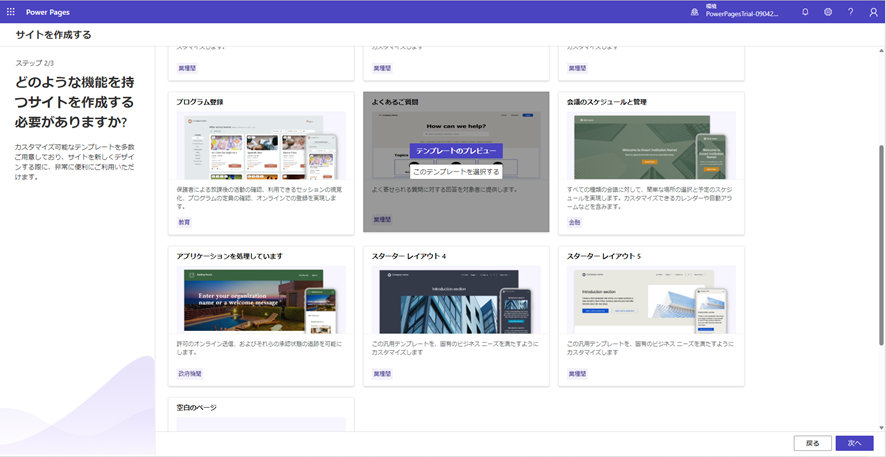Click the よくあるご質問 card title
886x457 pixels.
click(x=394, y=102)
